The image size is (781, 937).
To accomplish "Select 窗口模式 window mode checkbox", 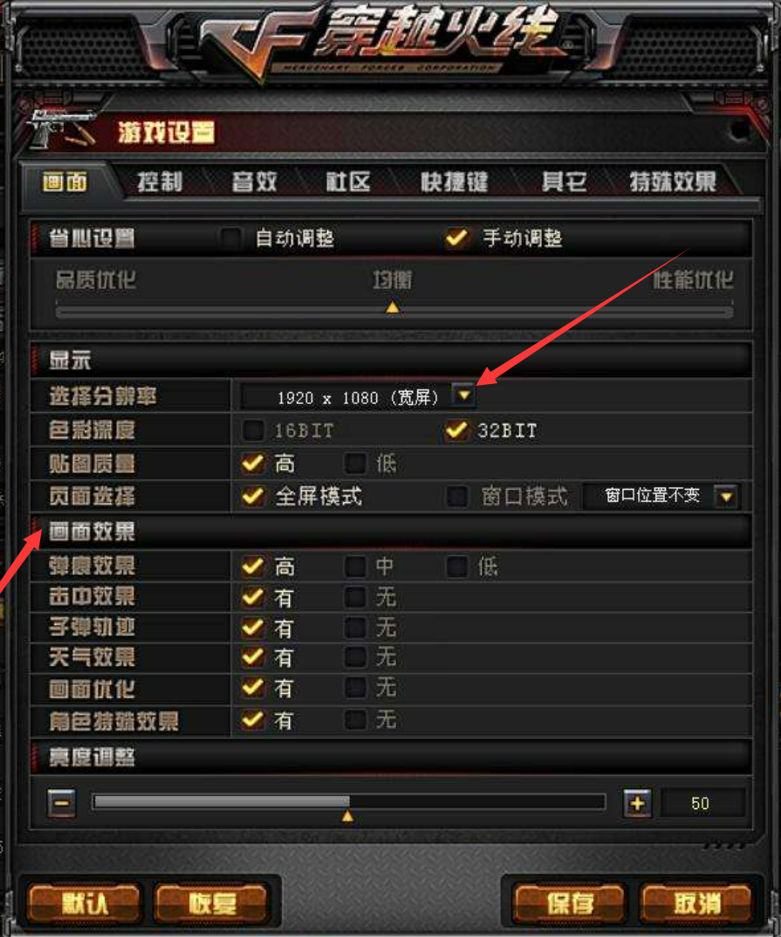I will pyautogui.click(x=458, y=496).
